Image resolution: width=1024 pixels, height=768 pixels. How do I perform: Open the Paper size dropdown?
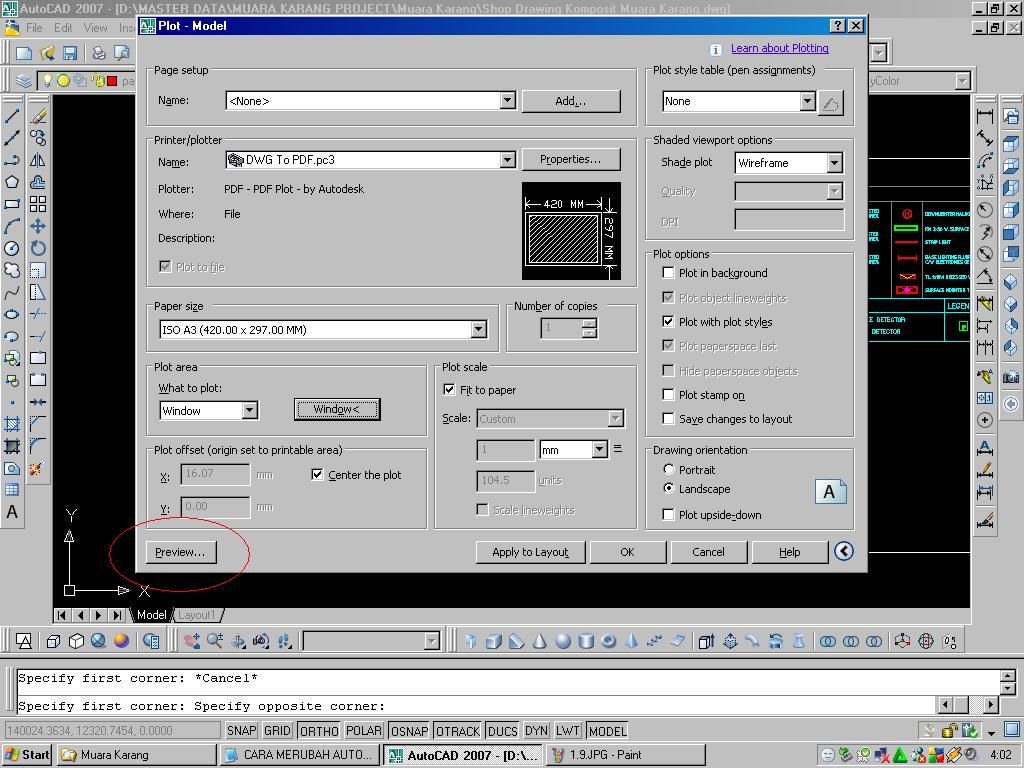click(479, 329)
